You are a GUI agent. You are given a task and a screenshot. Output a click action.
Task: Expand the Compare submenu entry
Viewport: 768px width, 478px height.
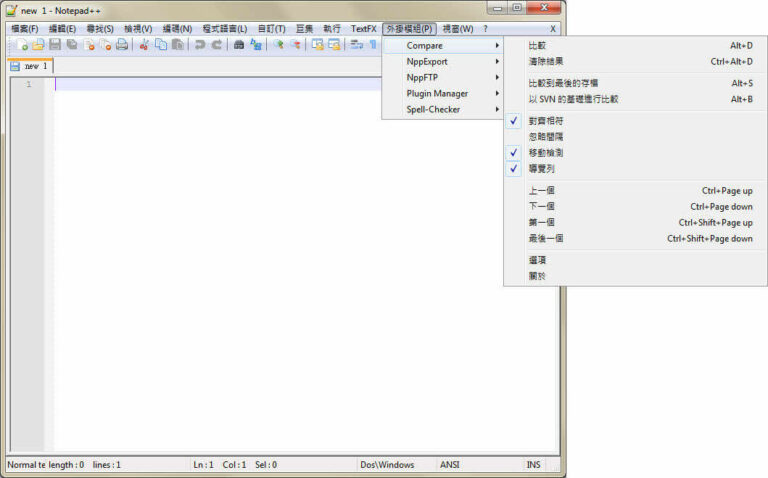pos(443,46)
